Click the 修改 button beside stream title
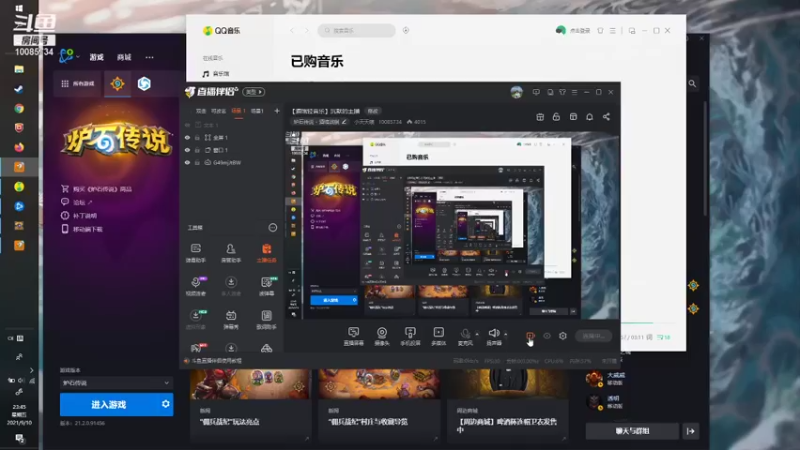Screen dimensions: 800x450 373,111
